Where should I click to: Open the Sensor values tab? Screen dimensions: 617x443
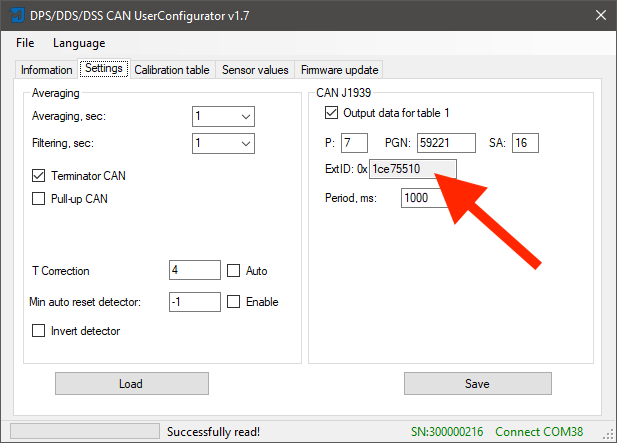coord(255,70)
